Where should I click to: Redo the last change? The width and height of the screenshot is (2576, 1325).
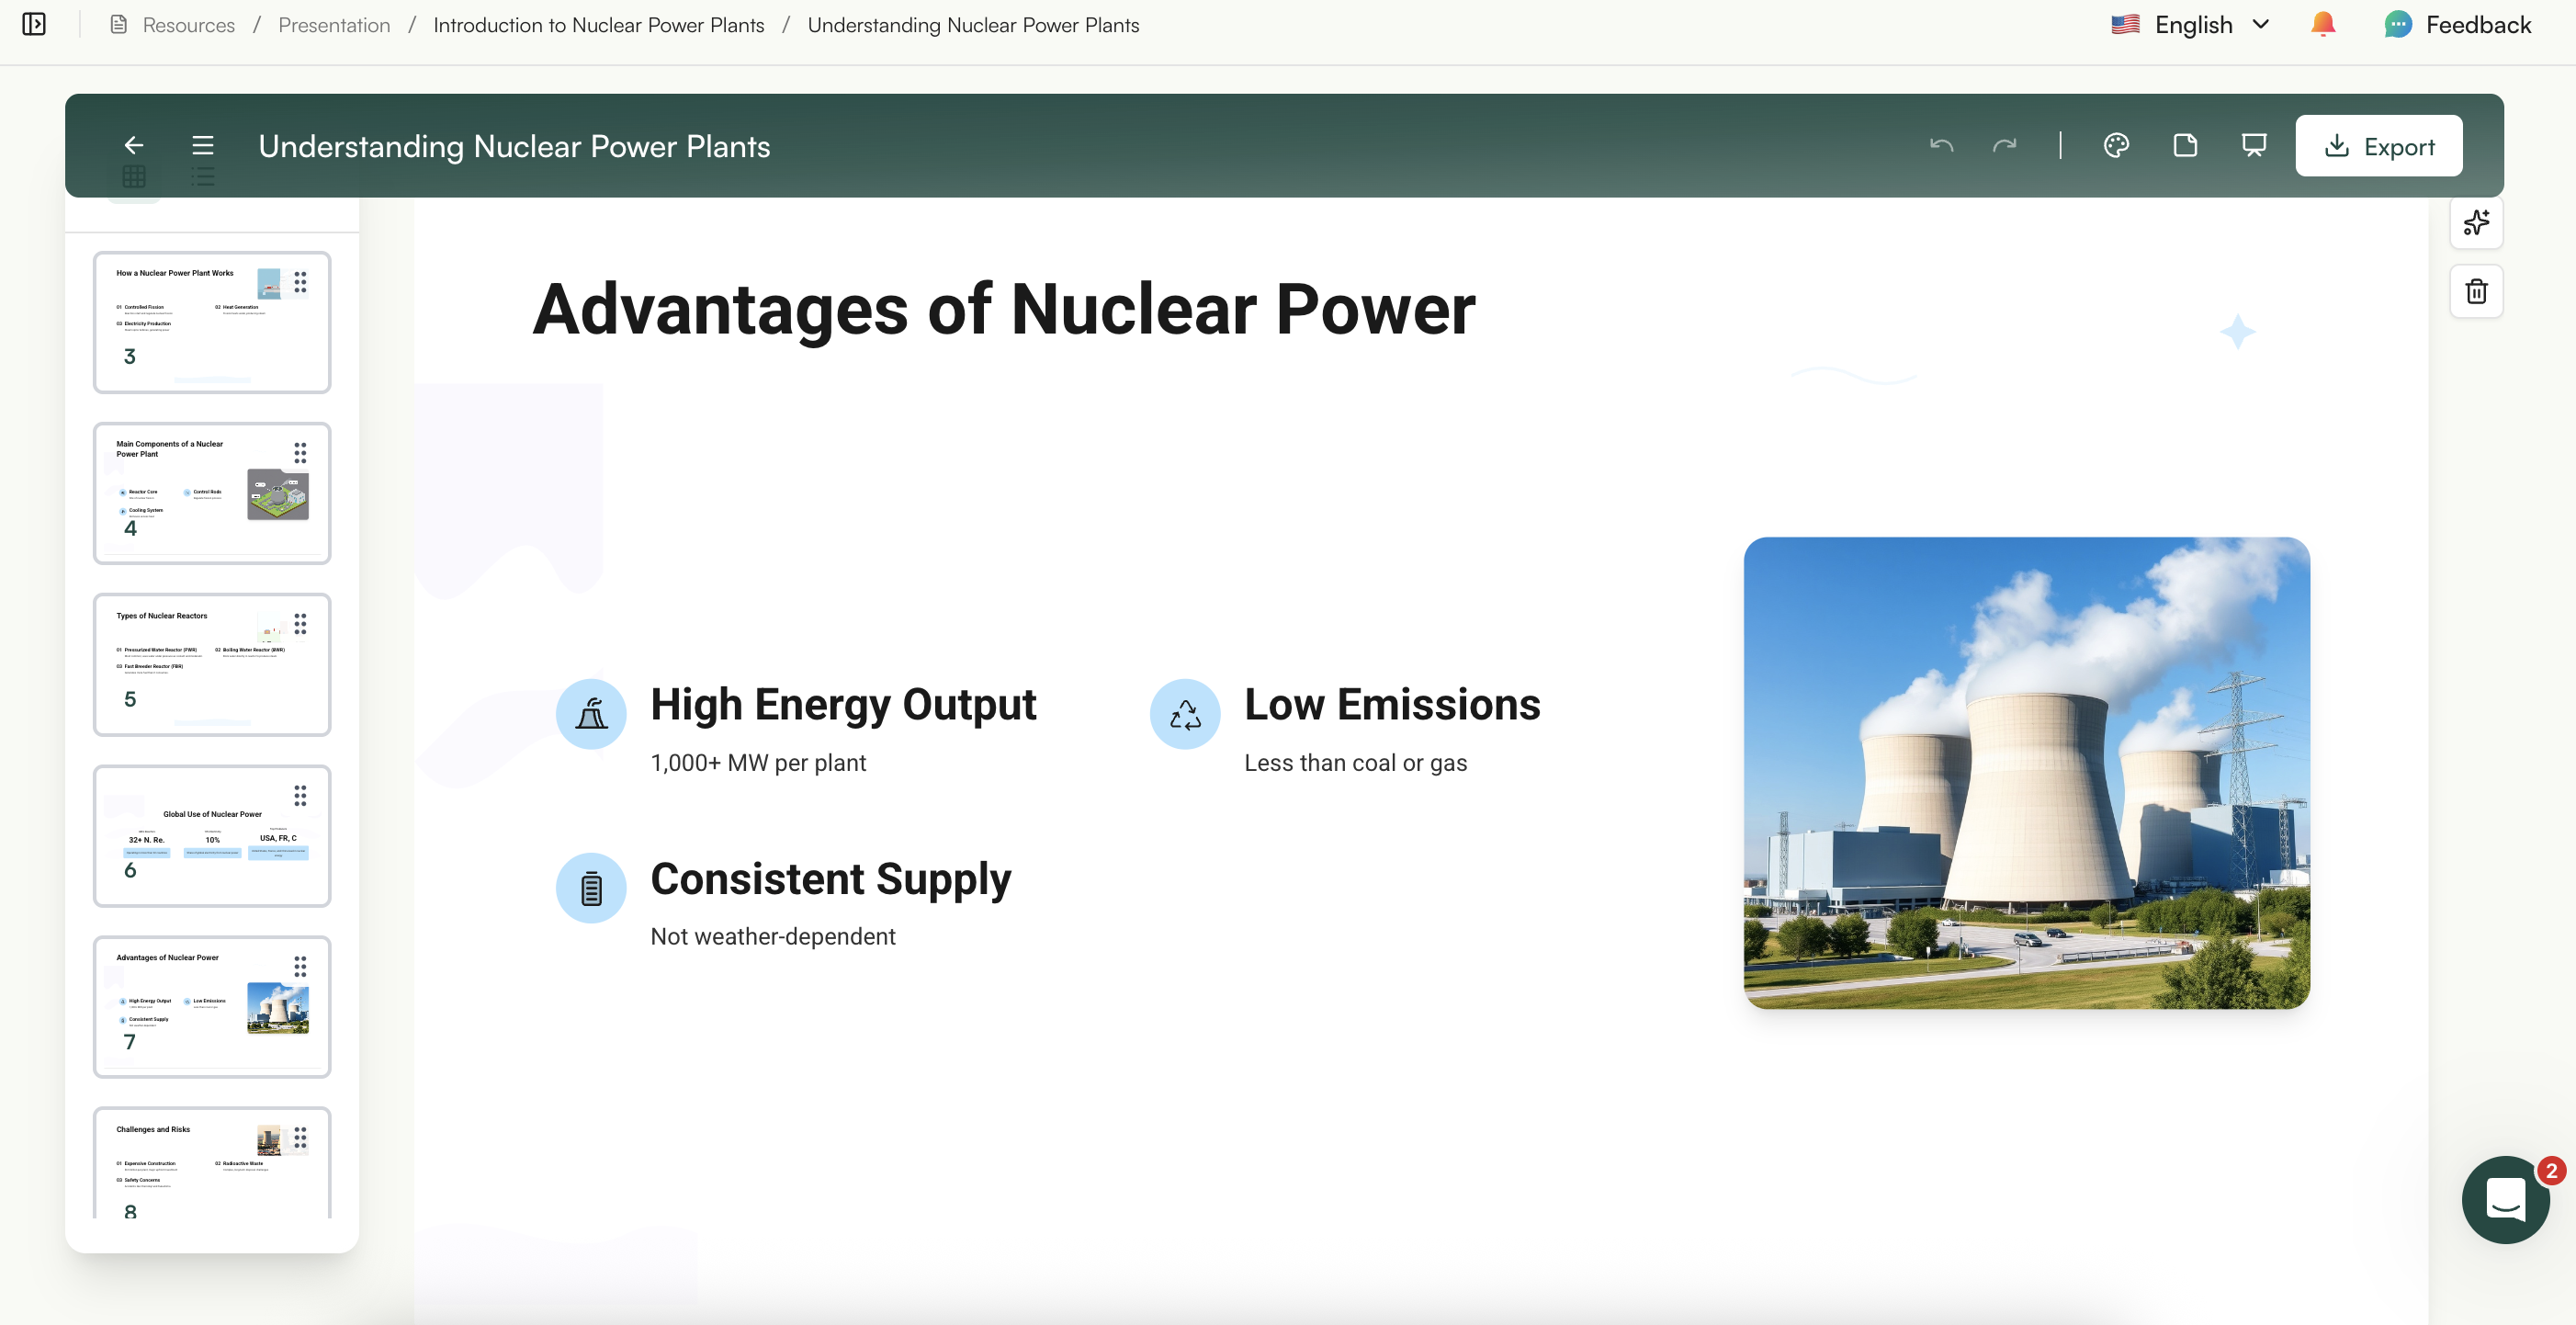(x=2005, y=145)
